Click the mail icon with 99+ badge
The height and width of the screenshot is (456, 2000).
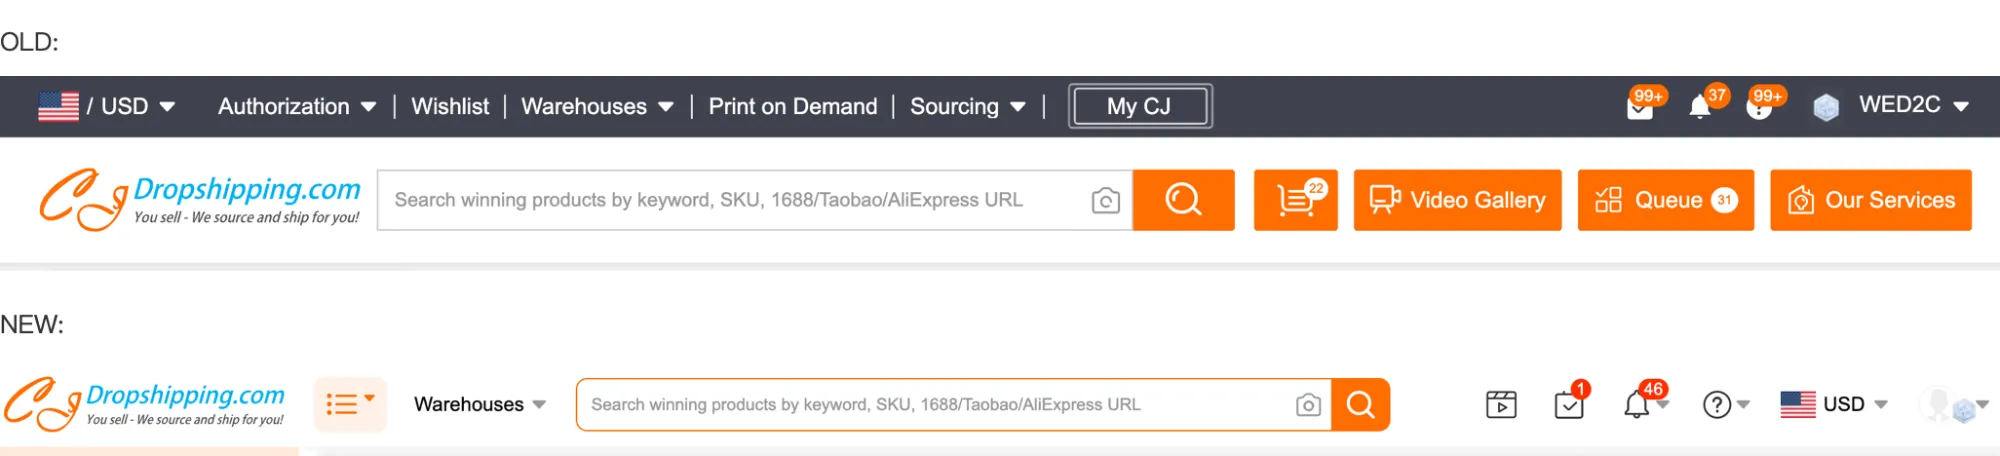tap(1640, 107)
